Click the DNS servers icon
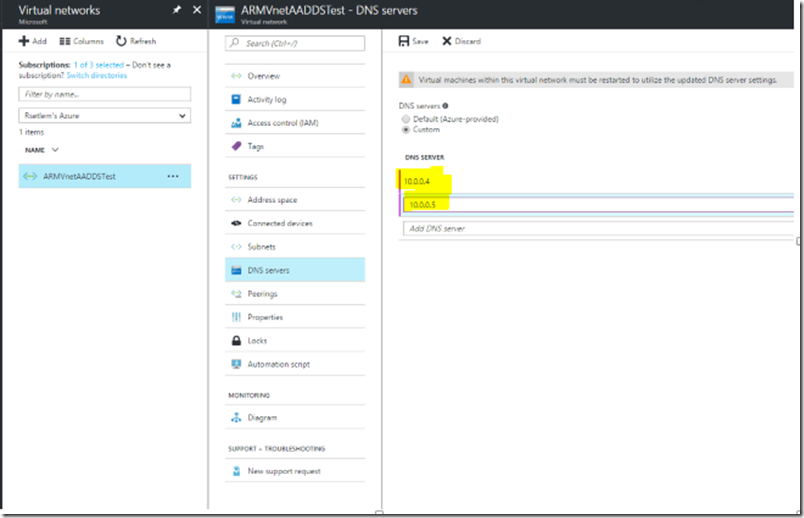 coord(236,270)
